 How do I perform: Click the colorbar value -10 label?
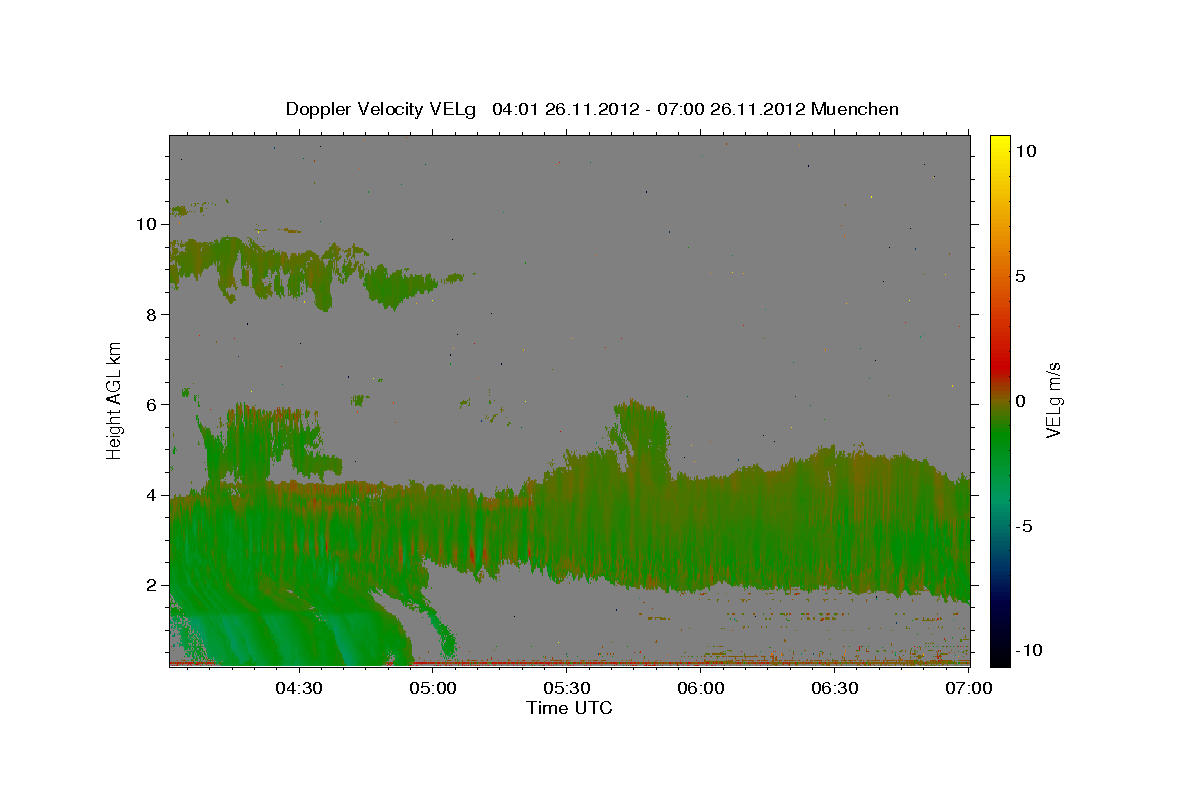1028,650
